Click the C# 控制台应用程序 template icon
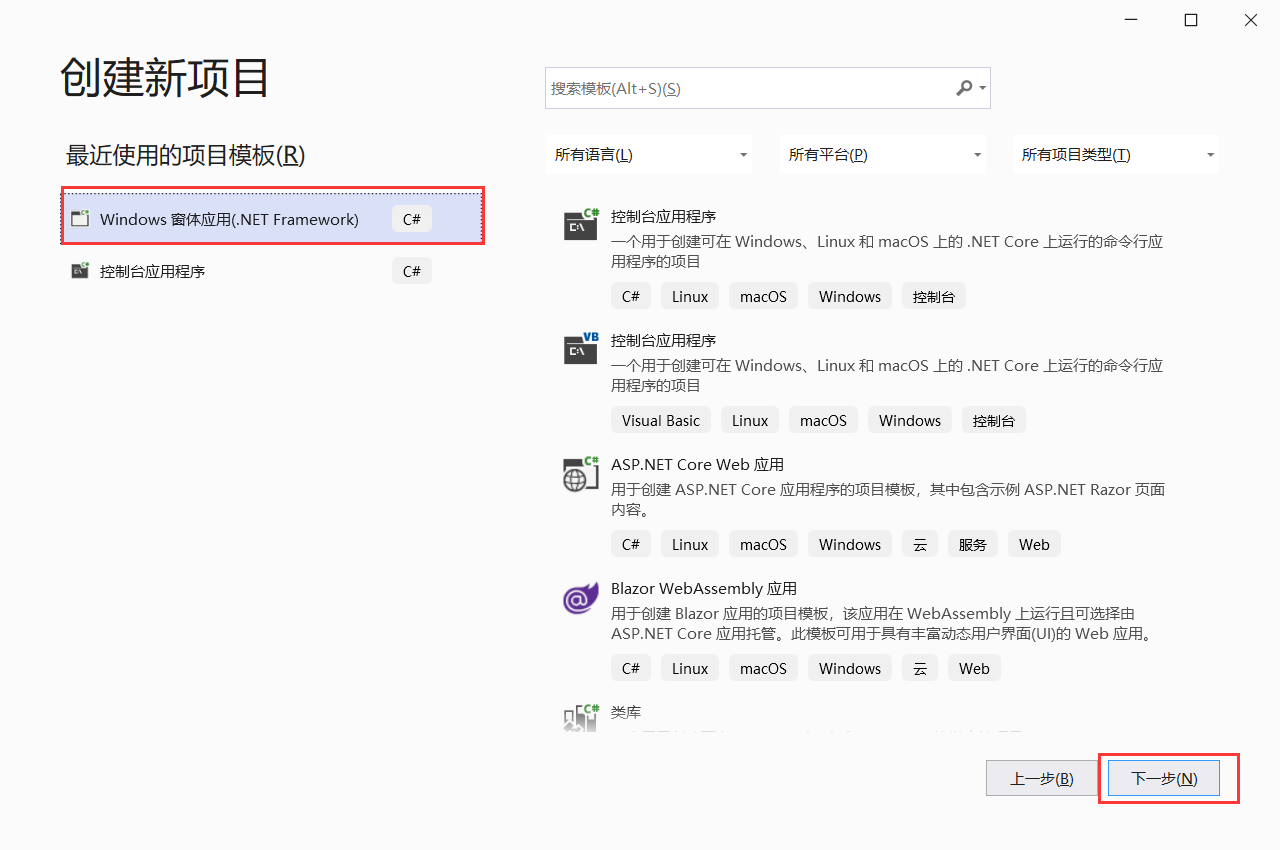This screenshot has height=850, width=1280. coord(580,224)
